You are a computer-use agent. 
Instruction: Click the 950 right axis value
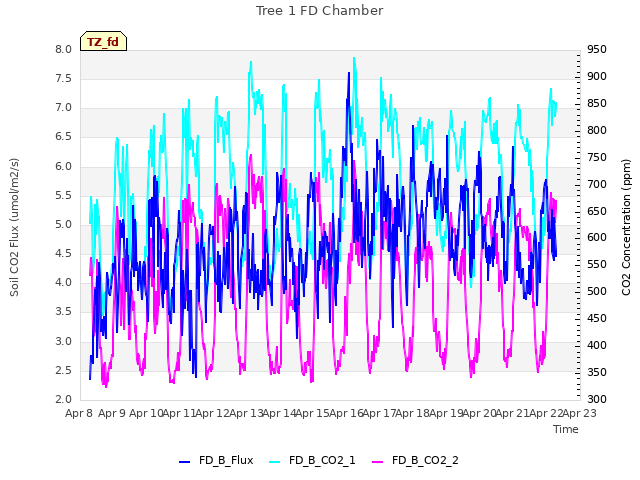click(x=597, y=49)
